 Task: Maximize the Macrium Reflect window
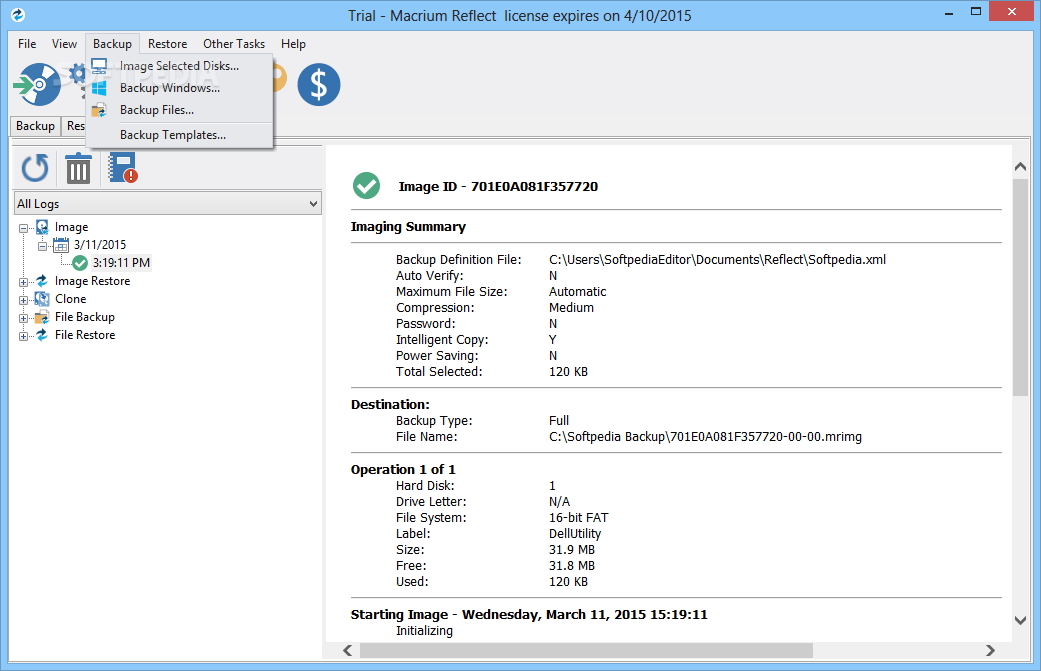[976, 11]
